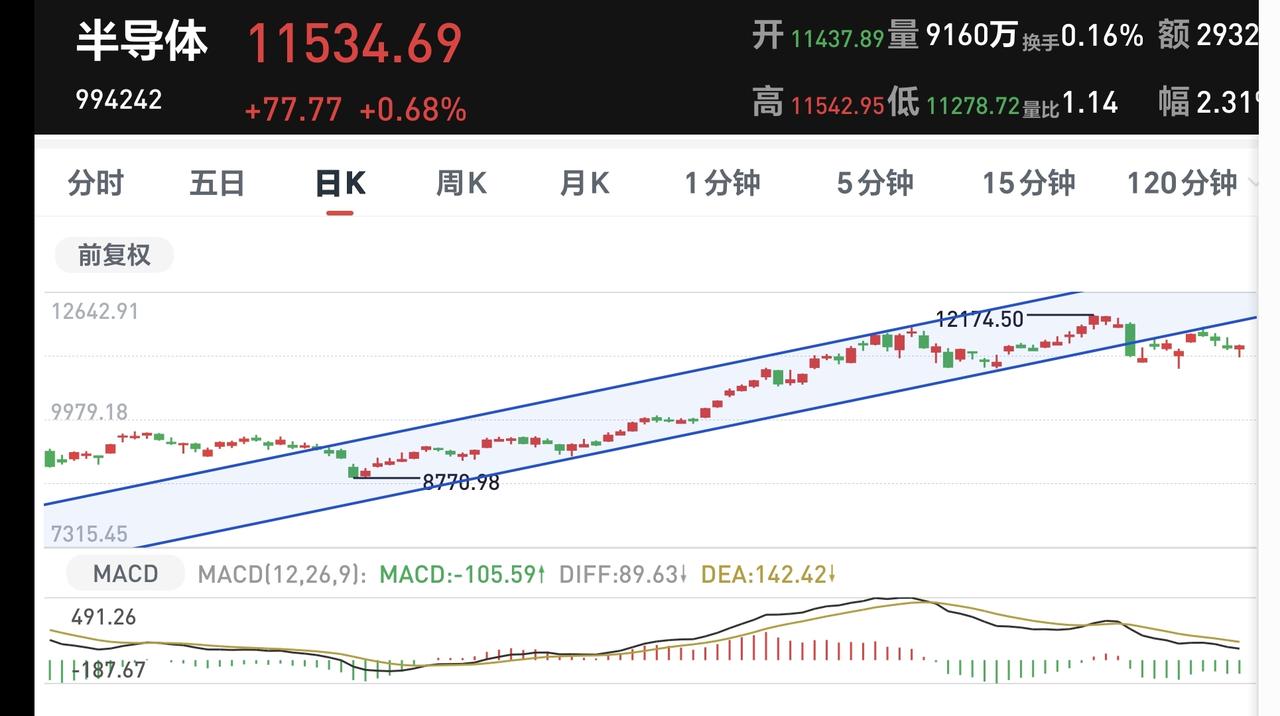
Task: Switch to 15分钟 interval
Action: [x=1029, y=183]
